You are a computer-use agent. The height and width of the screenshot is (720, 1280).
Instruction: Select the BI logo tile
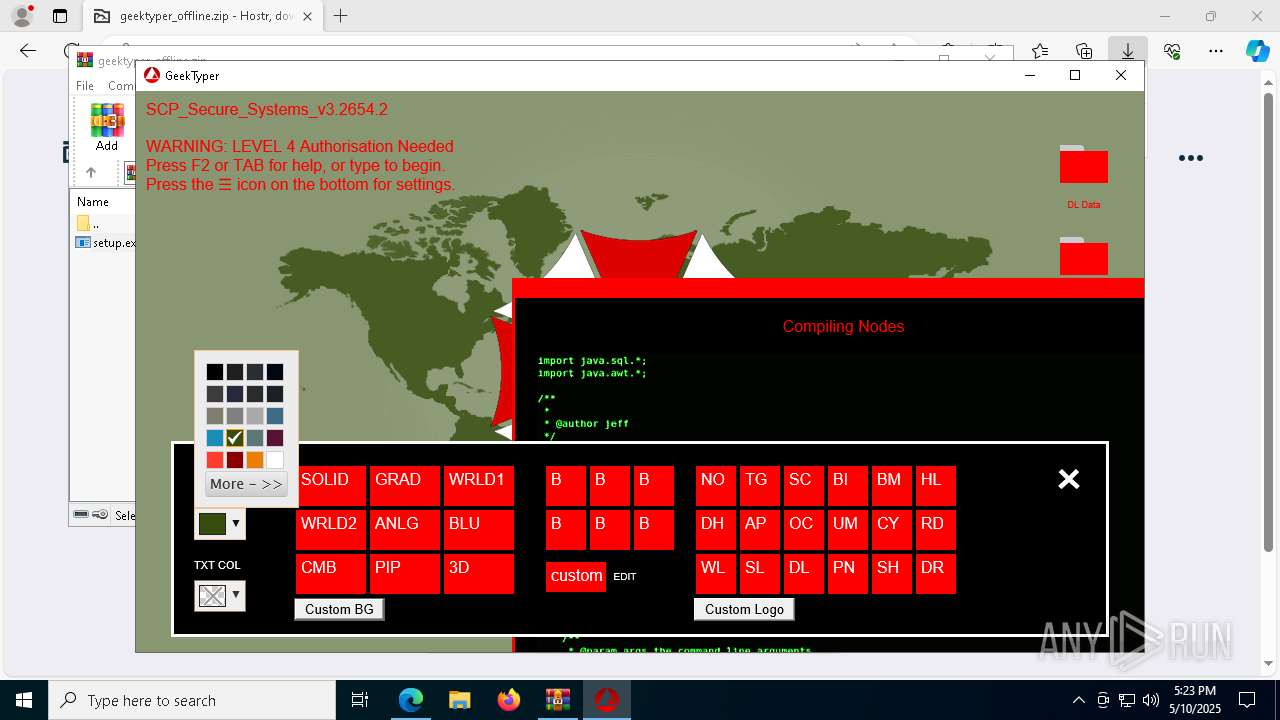point(847,485)
